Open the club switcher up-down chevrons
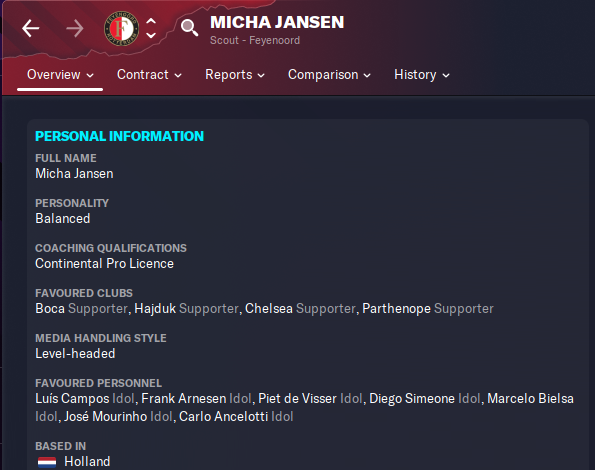 point(151,28)
